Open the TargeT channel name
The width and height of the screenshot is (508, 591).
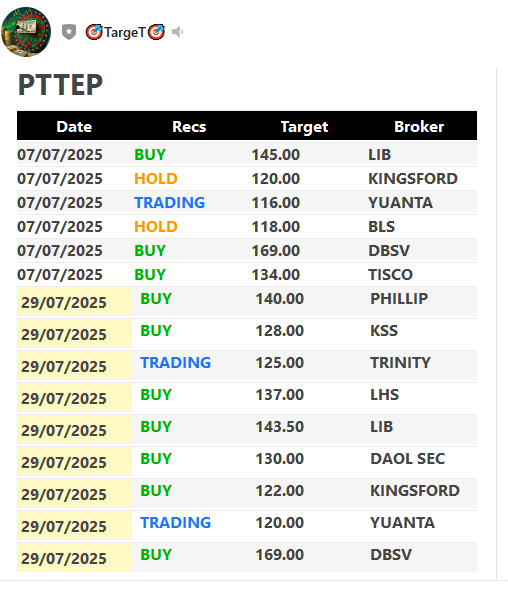point(125,32)
